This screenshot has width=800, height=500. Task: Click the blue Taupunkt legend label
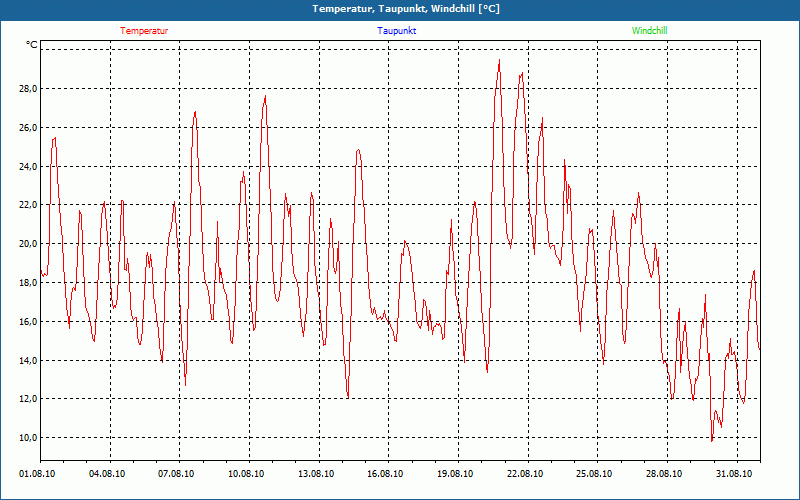tap(397, 31)
